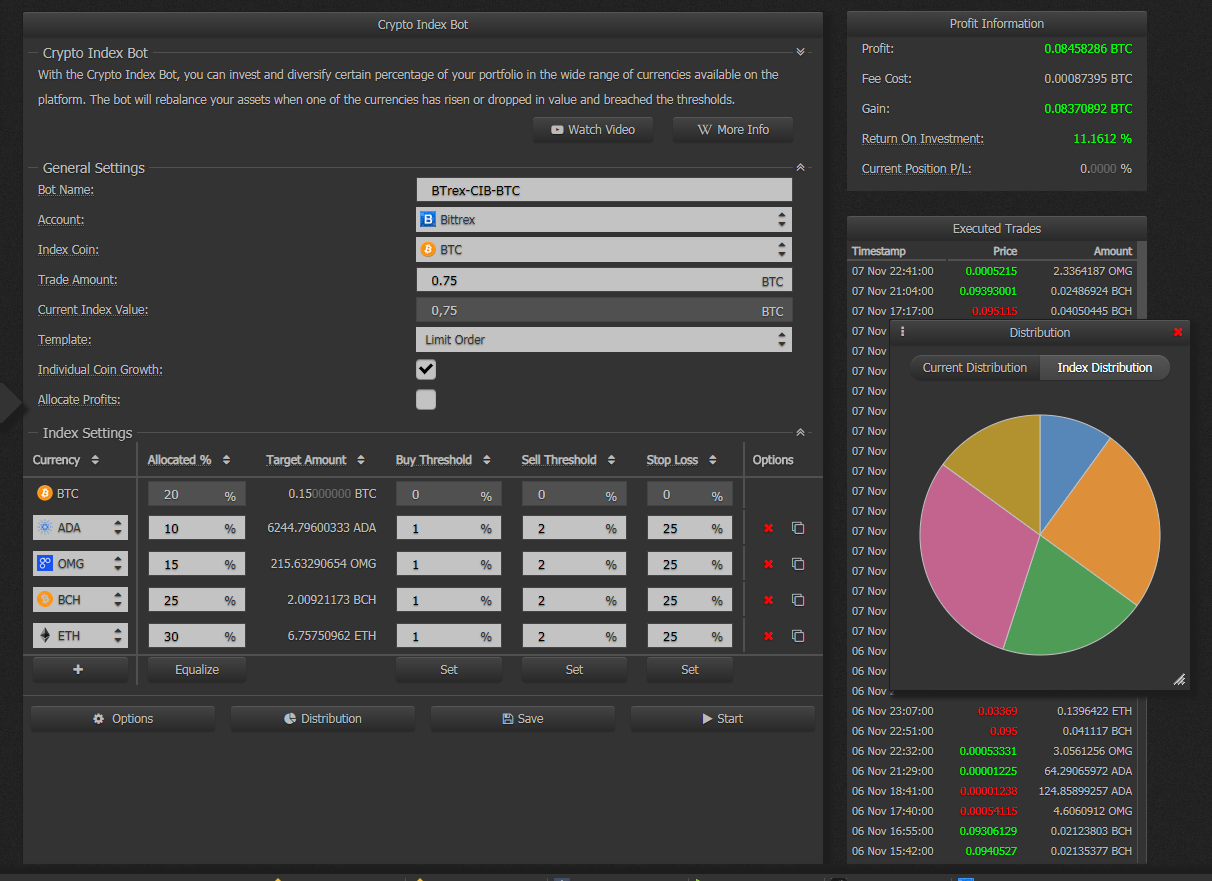Switch to the Current Distribution tab
Image resolution: width=1212 pixels, height=881 pixels.
975,368
